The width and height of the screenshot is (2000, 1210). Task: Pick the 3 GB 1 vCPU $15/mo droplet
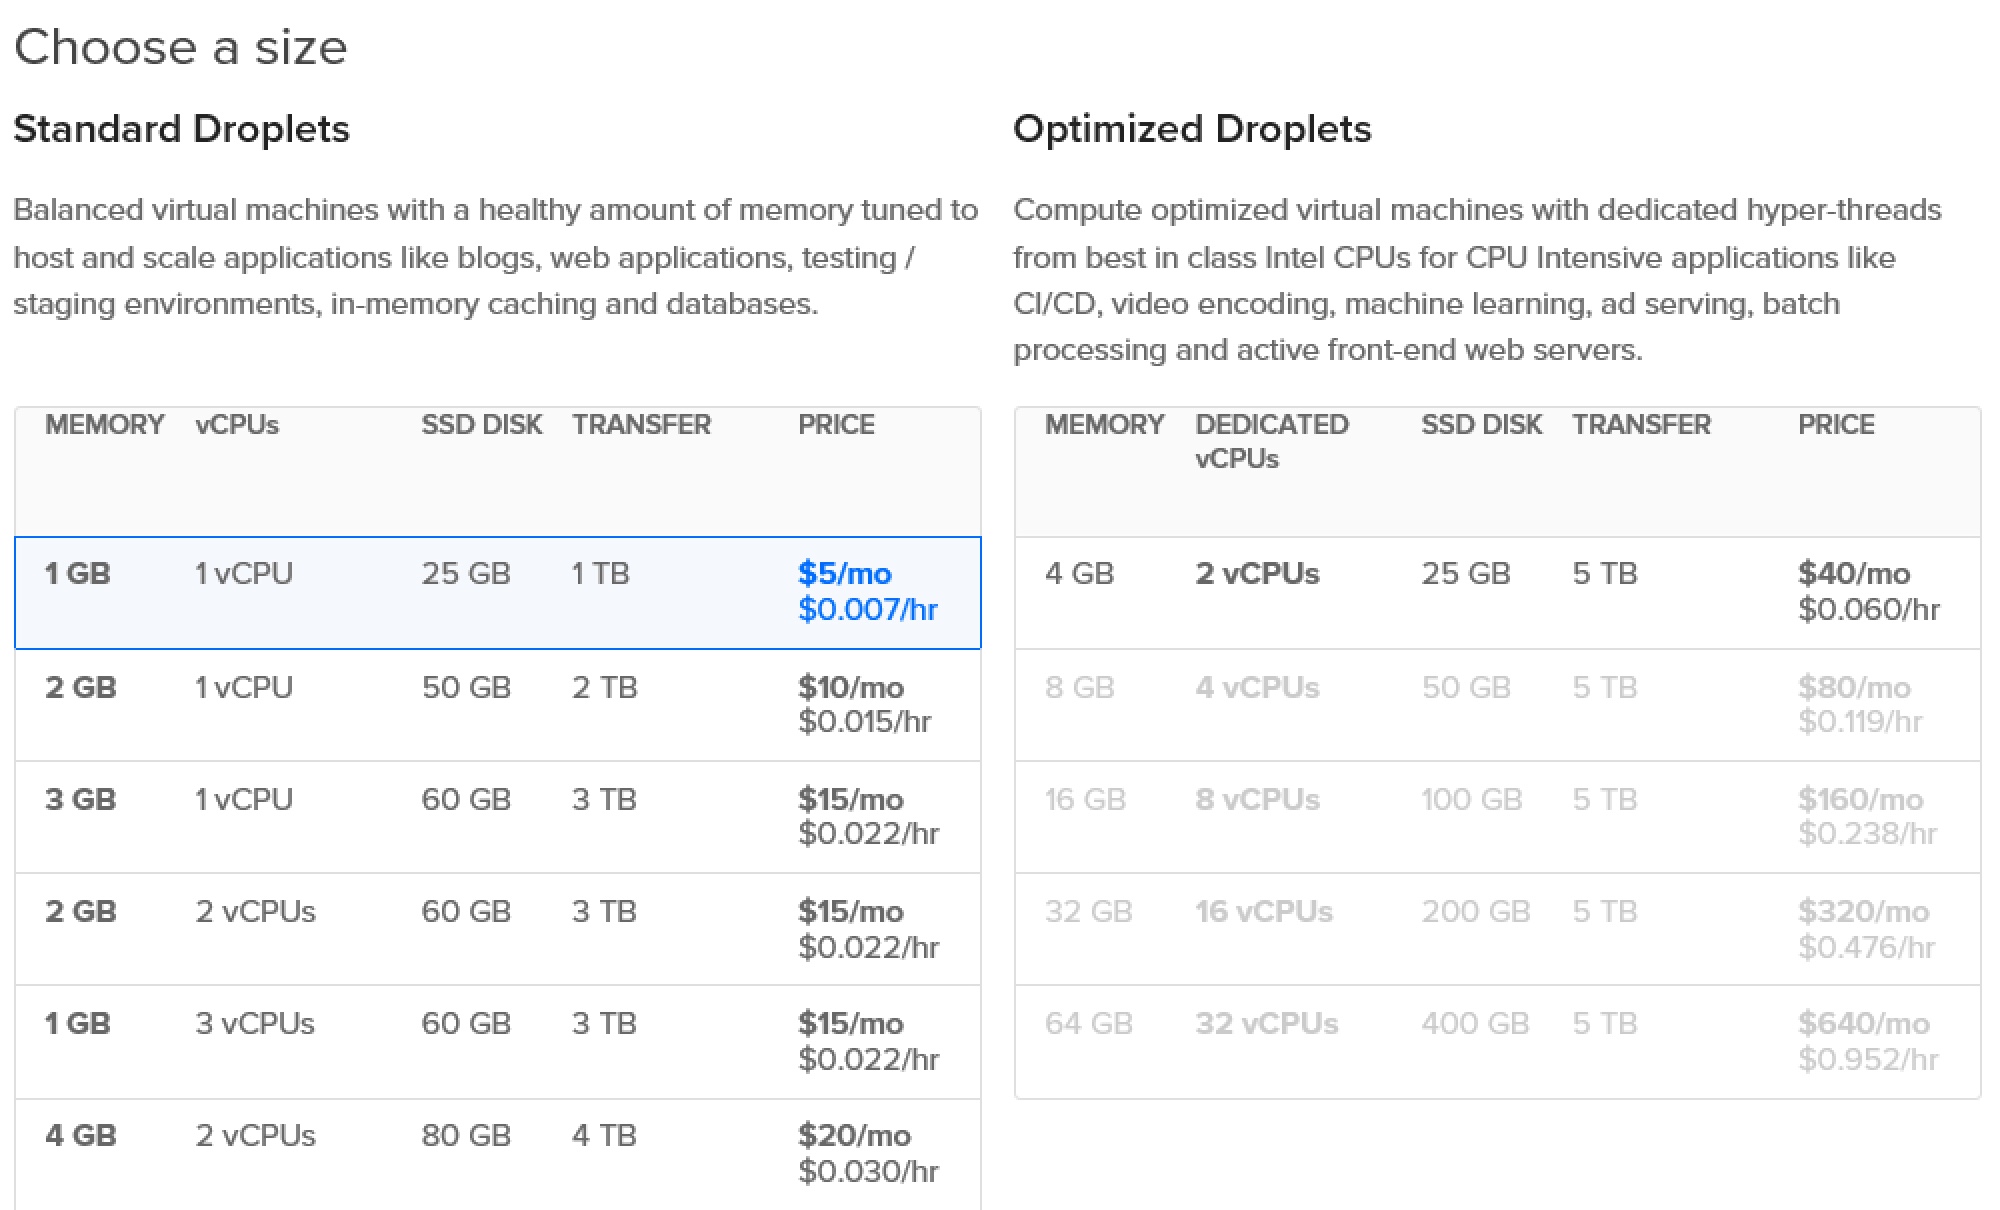coord(497,817)
